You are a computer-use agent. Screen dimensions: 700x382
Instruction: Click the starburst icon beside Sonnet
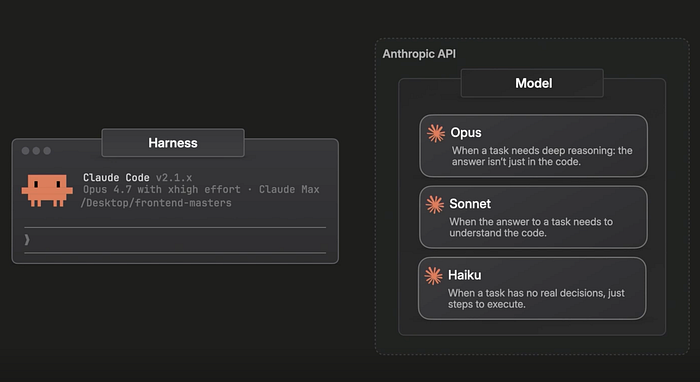[x=434, y=204]
